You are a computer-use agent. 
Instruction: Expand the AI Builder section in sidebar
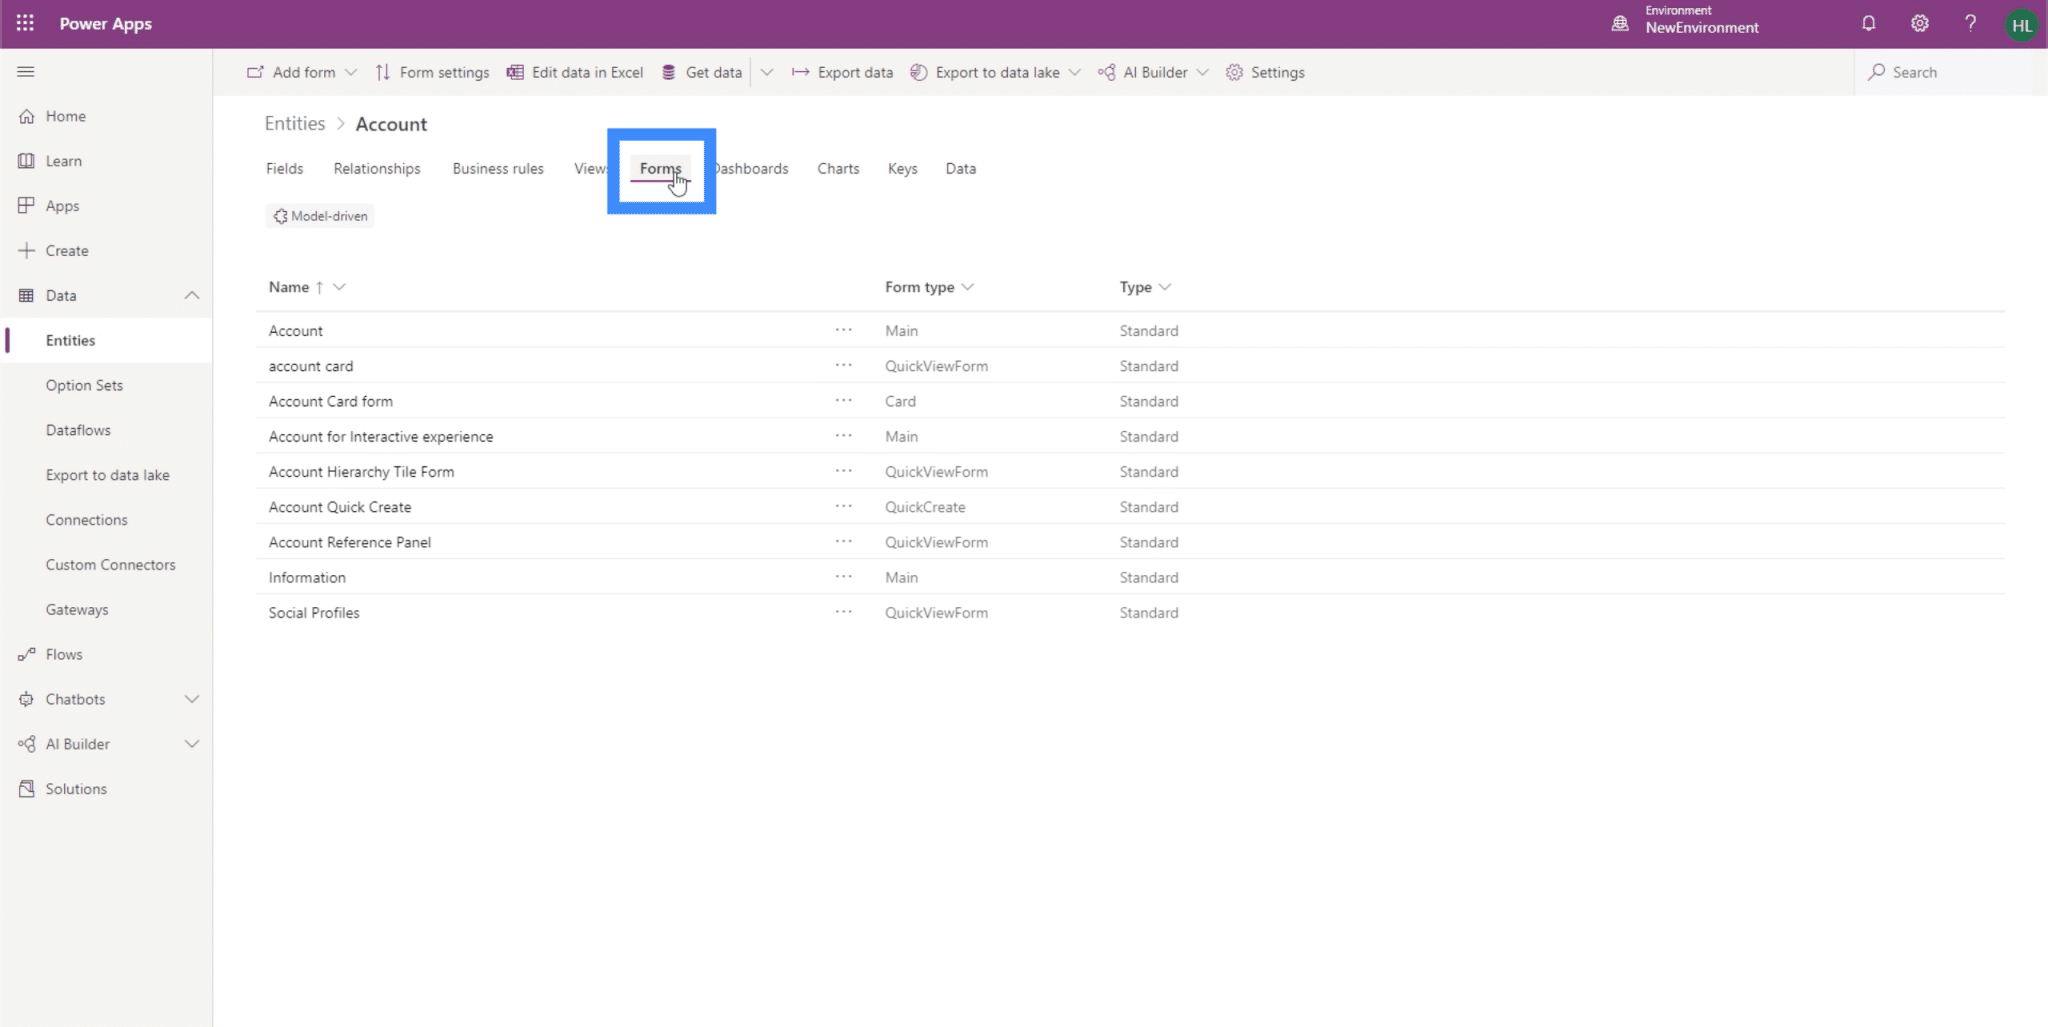pyautogui.click(x=192, y=744)
